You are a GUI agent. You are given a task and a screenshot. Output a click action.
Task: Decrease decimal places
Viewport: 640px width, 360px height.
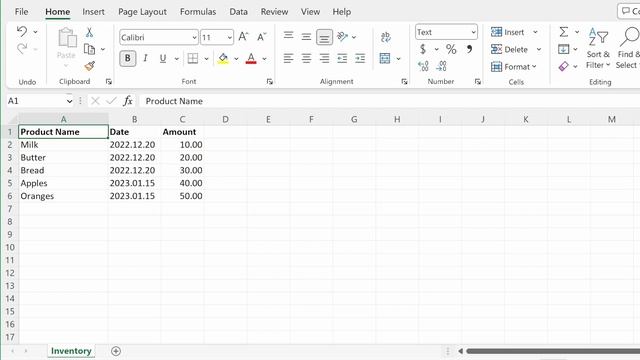coord(441,66)
